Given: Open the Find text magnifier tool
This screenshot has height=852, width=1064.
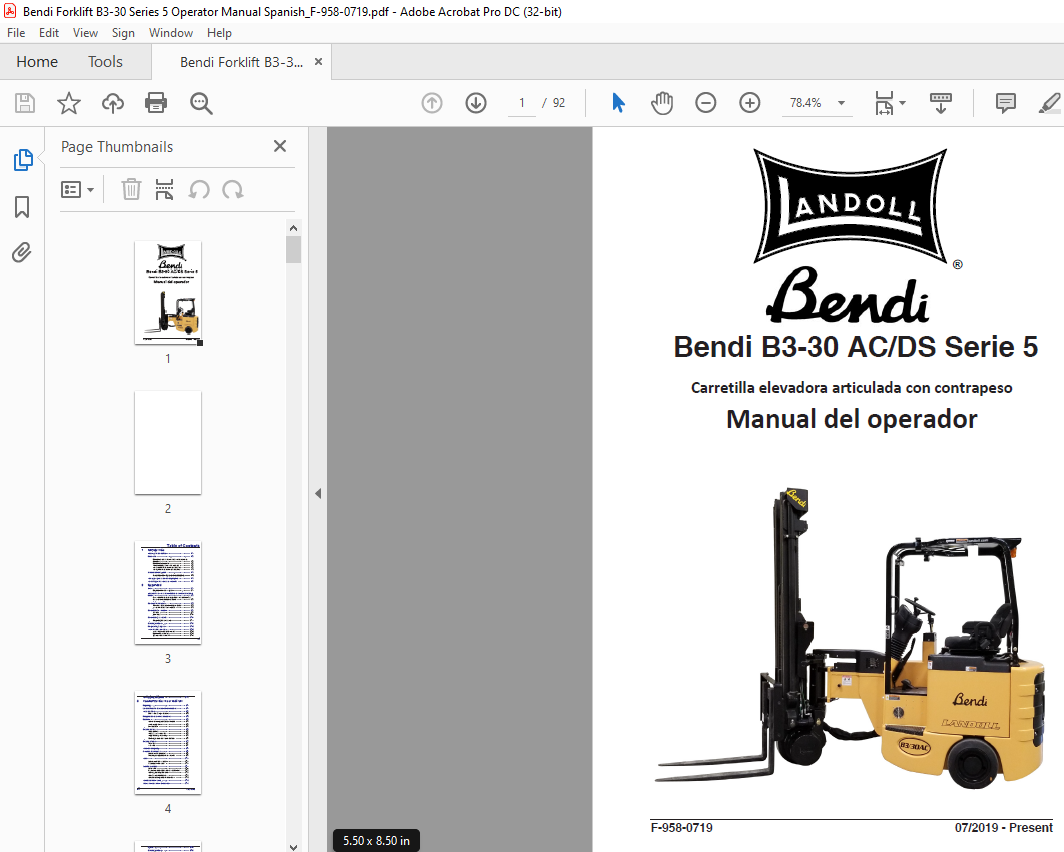Looking at the screenshot, I should pos(201,103).
